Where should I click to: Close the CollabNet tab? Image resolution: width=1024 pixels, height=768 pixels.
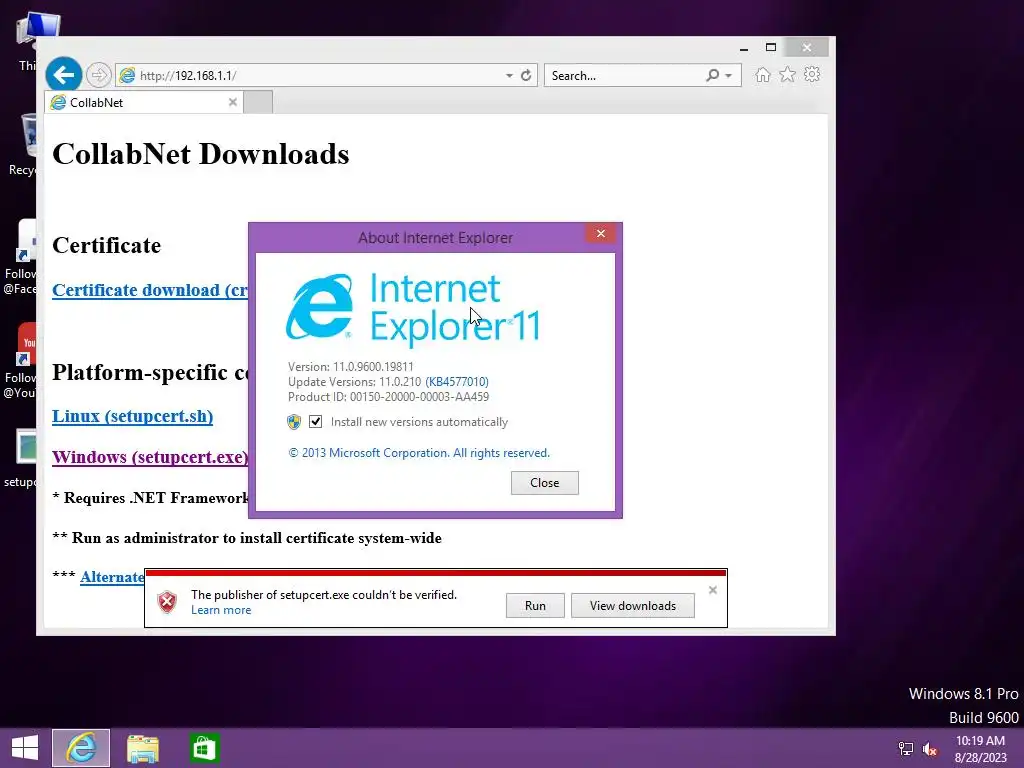(232, 102)
